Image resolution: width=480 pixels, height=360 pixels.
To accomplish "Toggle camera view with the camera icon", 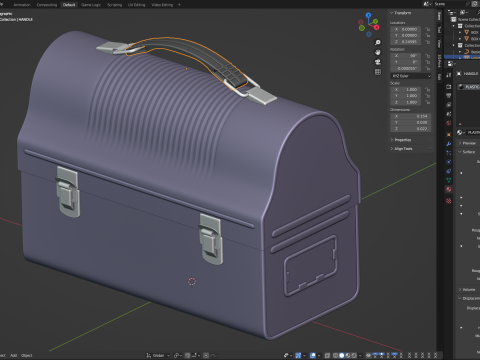I will pos(378,62).
